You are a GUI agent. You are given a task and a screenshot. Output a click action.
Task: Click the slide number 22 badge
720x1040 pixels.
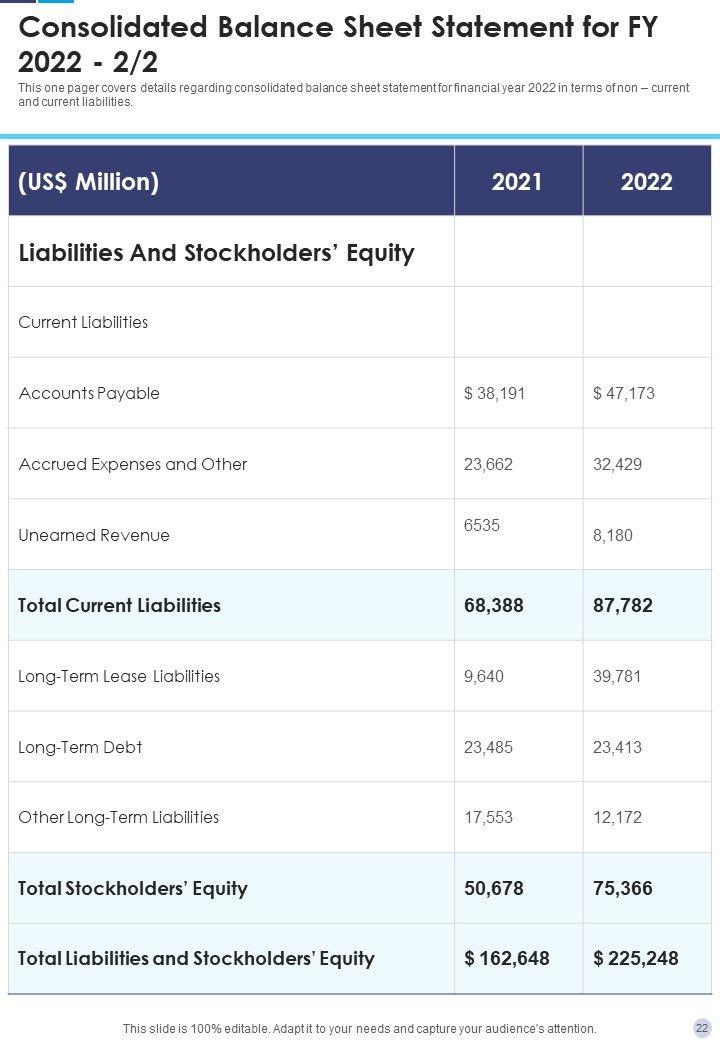coord(702,1028)
